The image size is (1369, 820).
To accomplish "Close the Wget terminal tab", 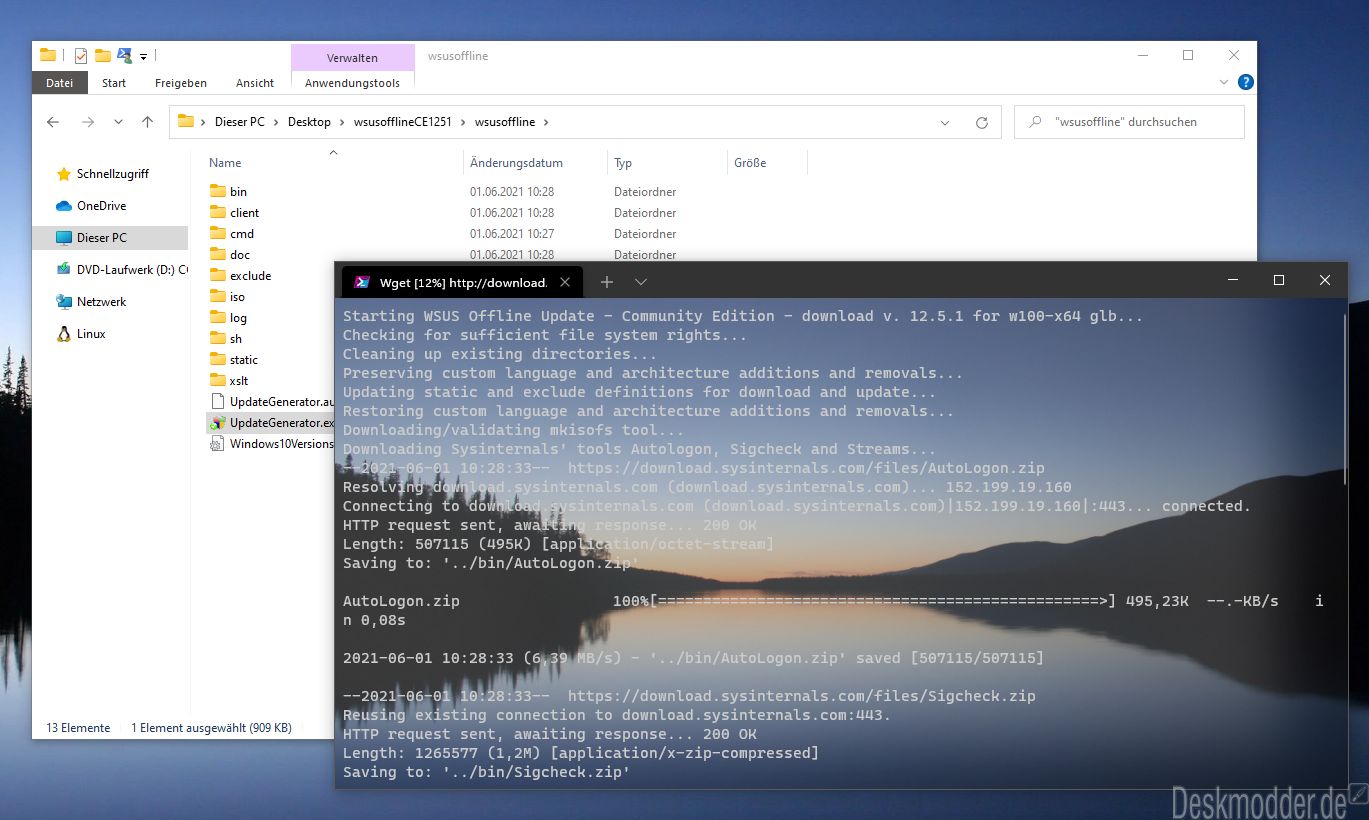I will [564, 282].
